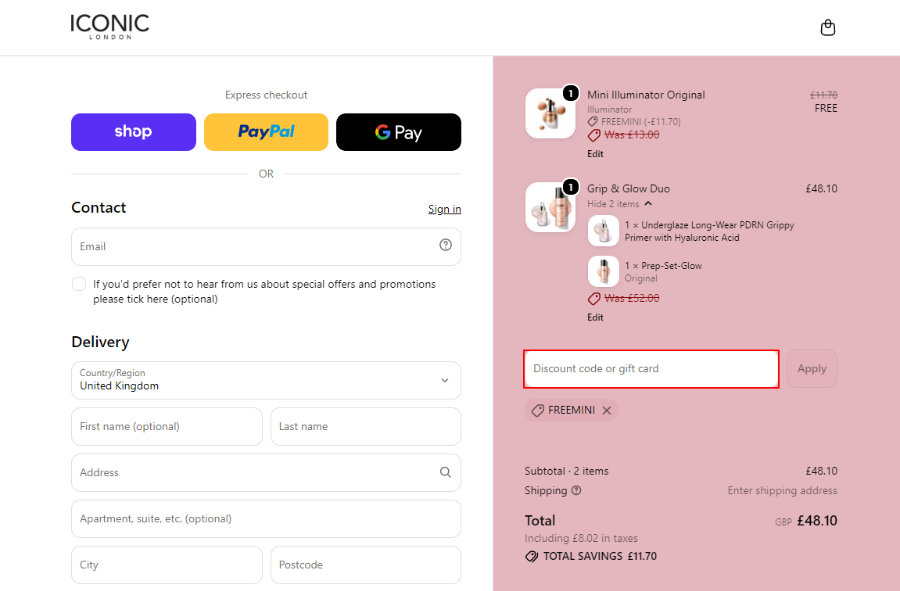Image resolution: width=900 pixels, height=591 pixels.
Task: Focus the Email input field
Action: (266, 247)
